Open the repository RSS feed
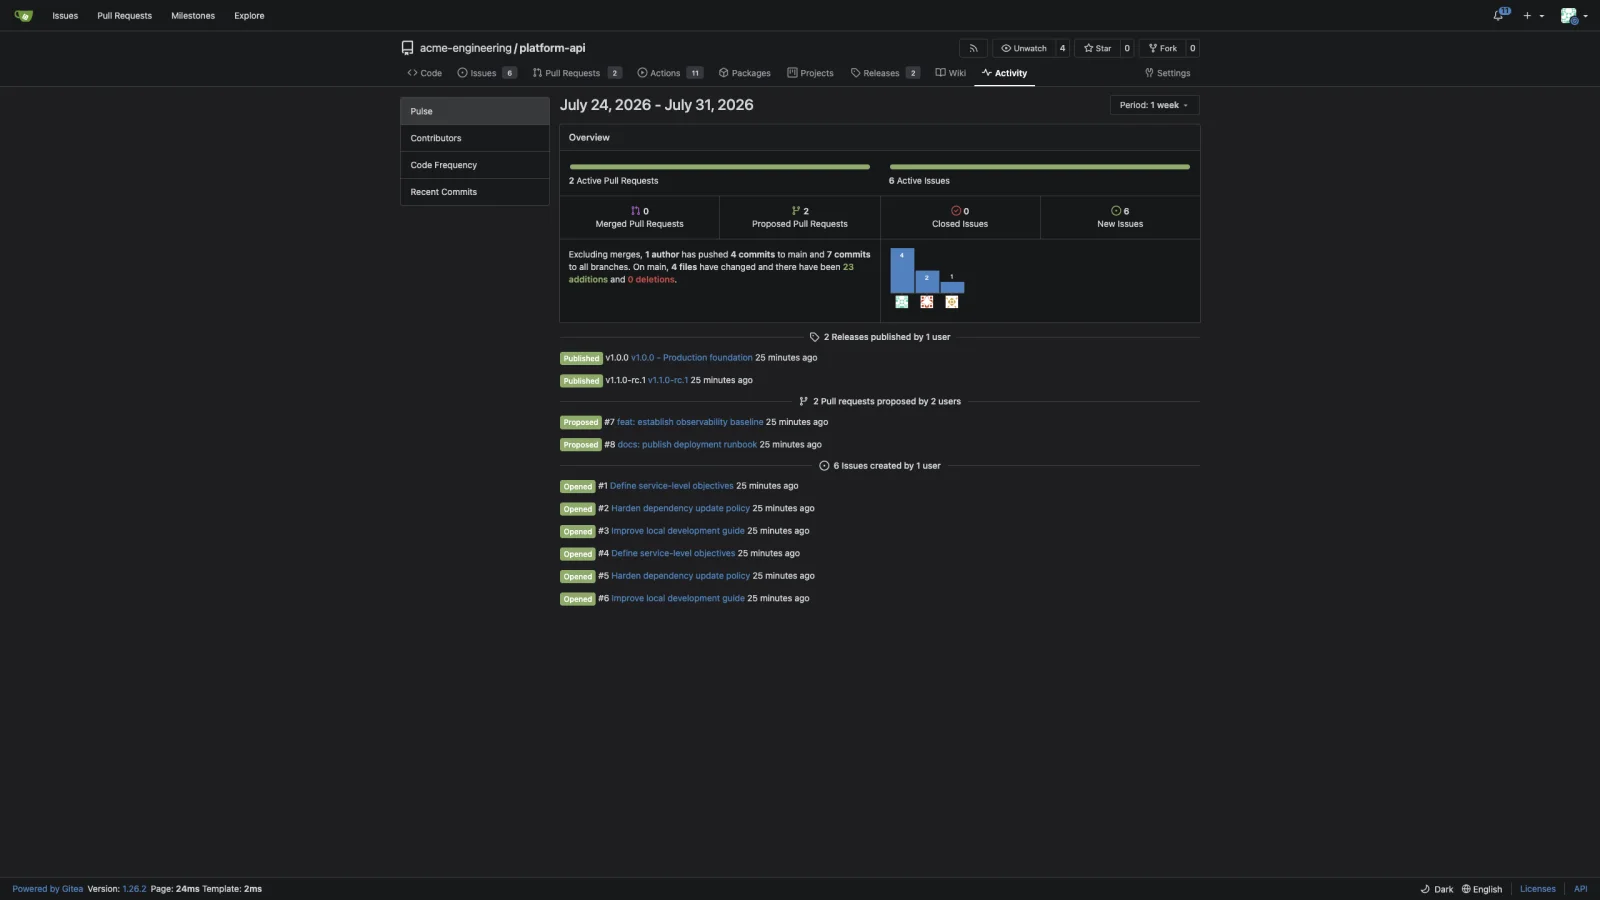This screenshot has height=900, width=1600. [973, 48]
